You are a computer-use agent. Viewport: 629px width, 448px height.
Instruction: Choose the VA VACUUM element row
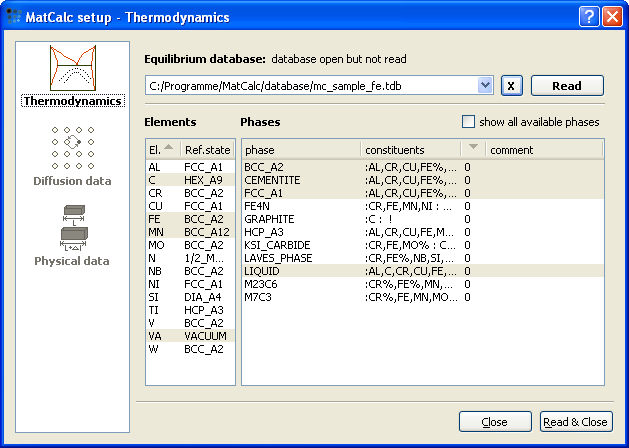[x=188, y=335]
